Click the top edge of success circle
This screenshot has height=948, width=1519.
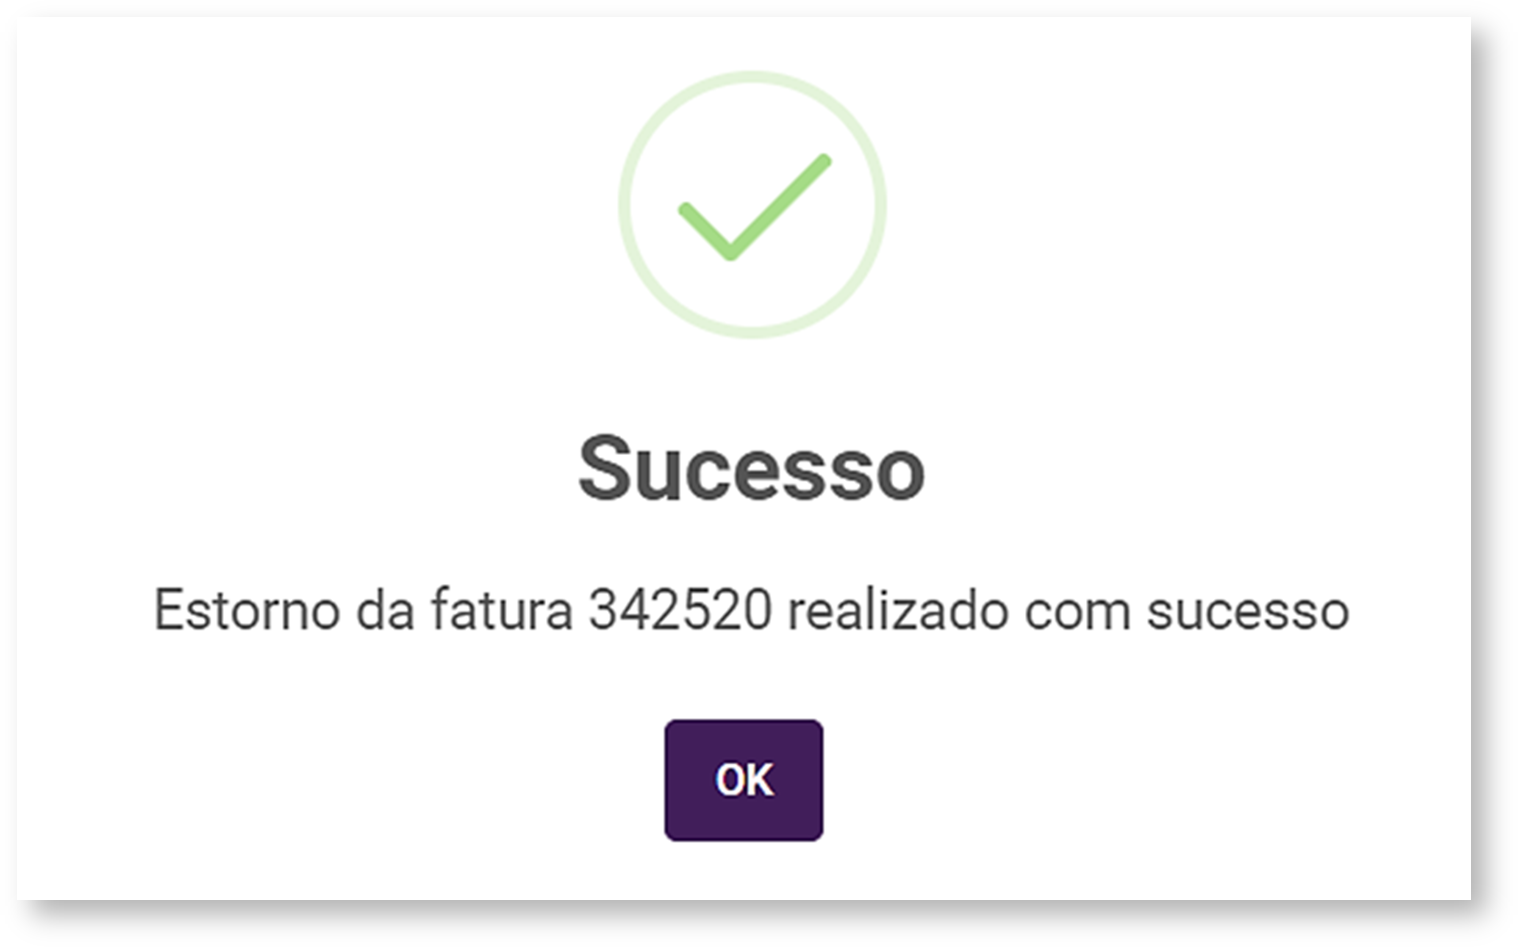[752, 76]
